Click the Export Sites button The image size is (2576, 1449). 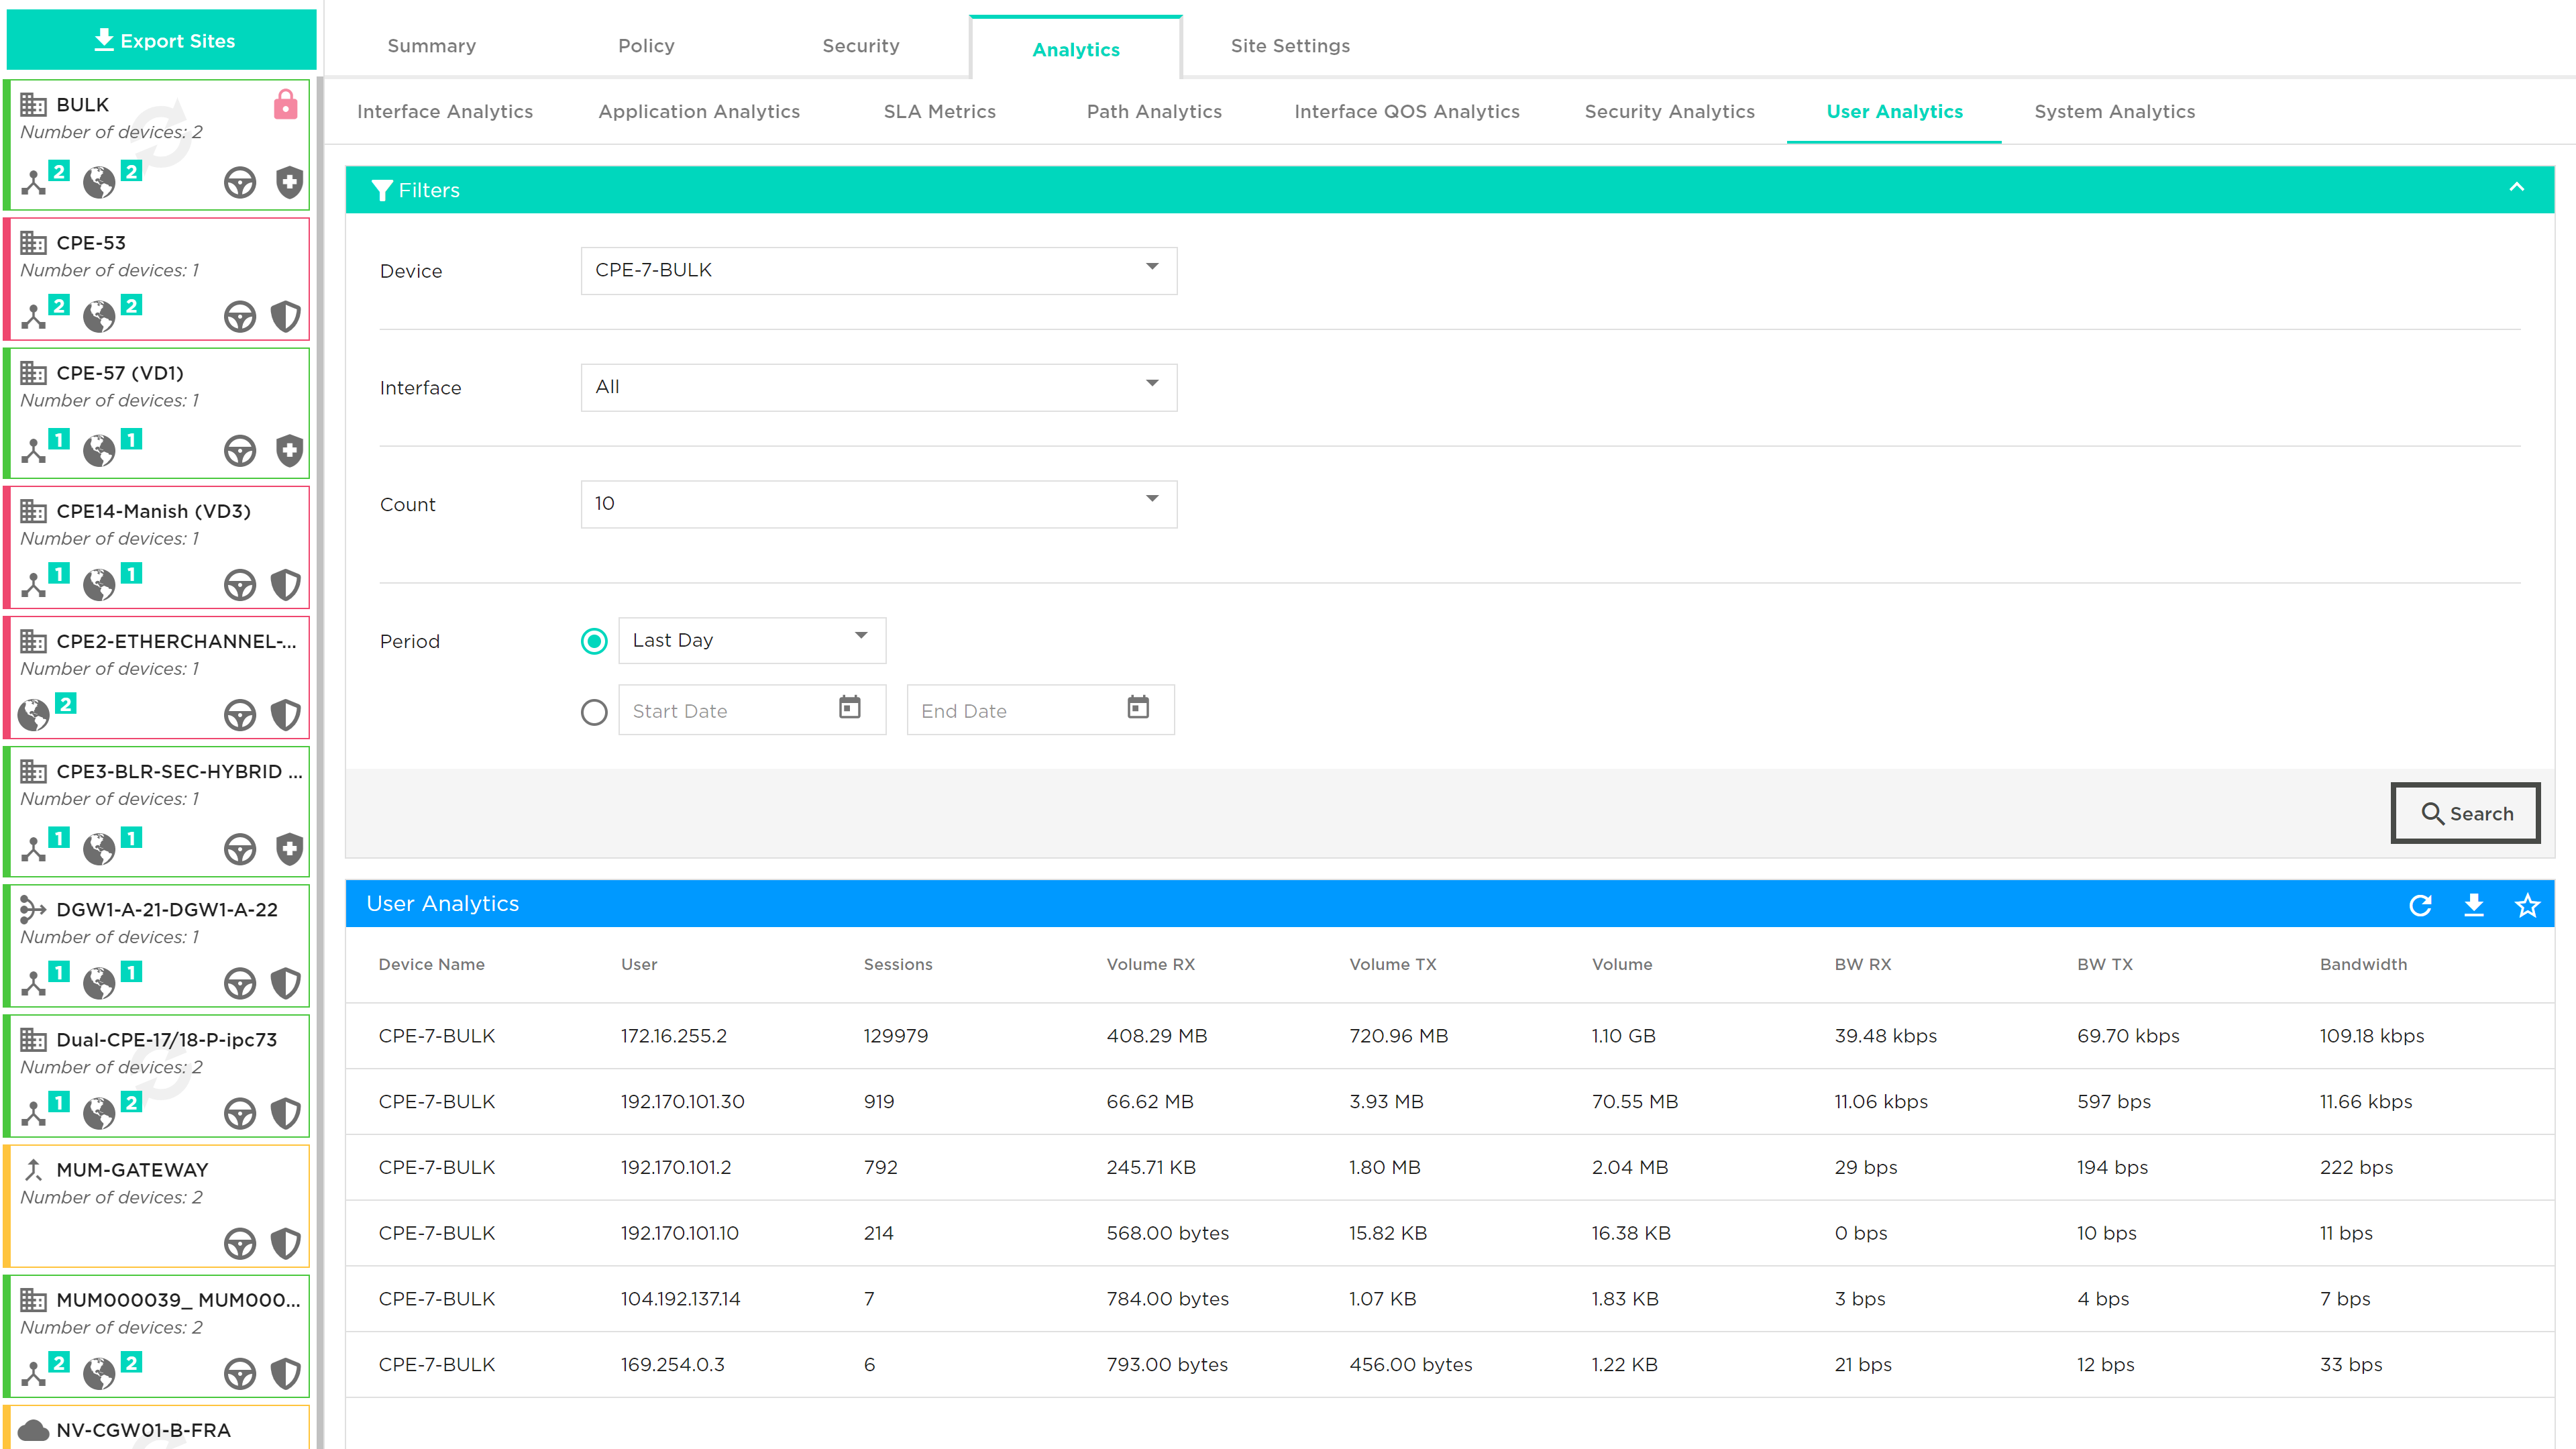coord(162,40)
